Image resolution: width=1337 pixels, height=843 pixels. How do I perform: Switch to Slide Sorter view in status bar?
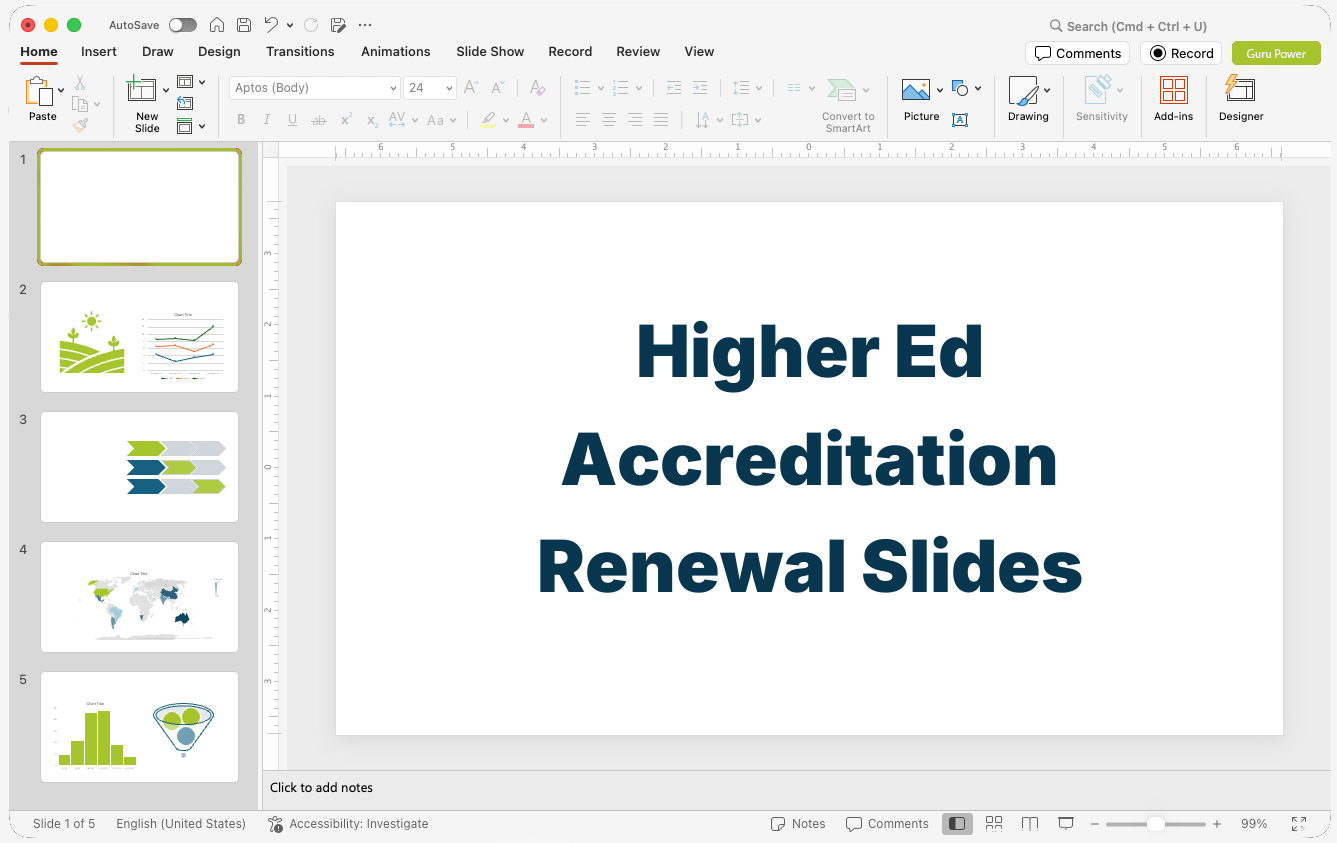coord(994,824)
